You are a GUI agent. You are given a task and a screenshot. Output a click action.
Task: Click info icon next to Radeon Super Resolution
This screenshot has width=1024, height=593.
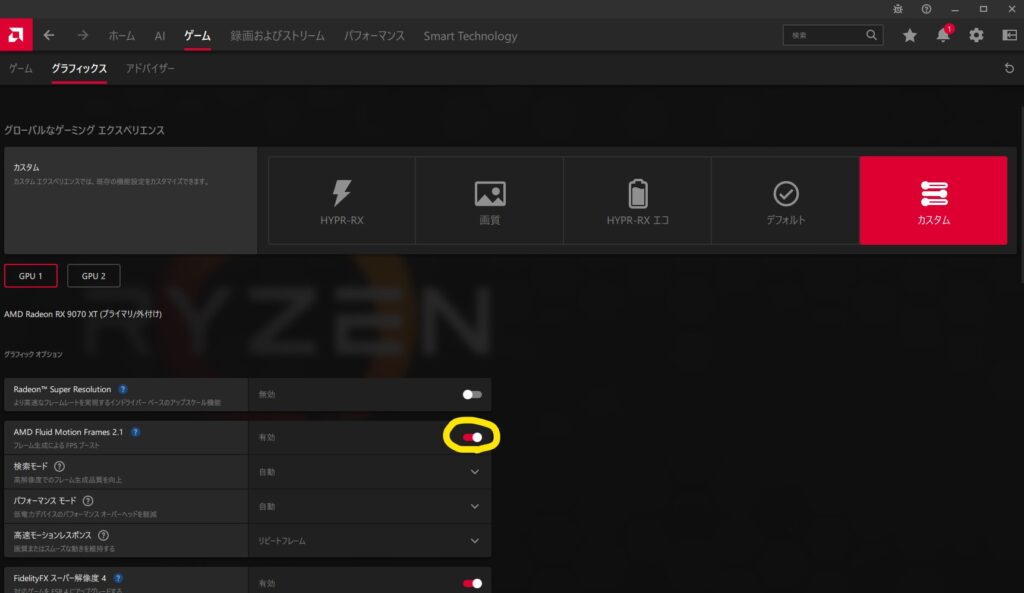pos(123,389)
